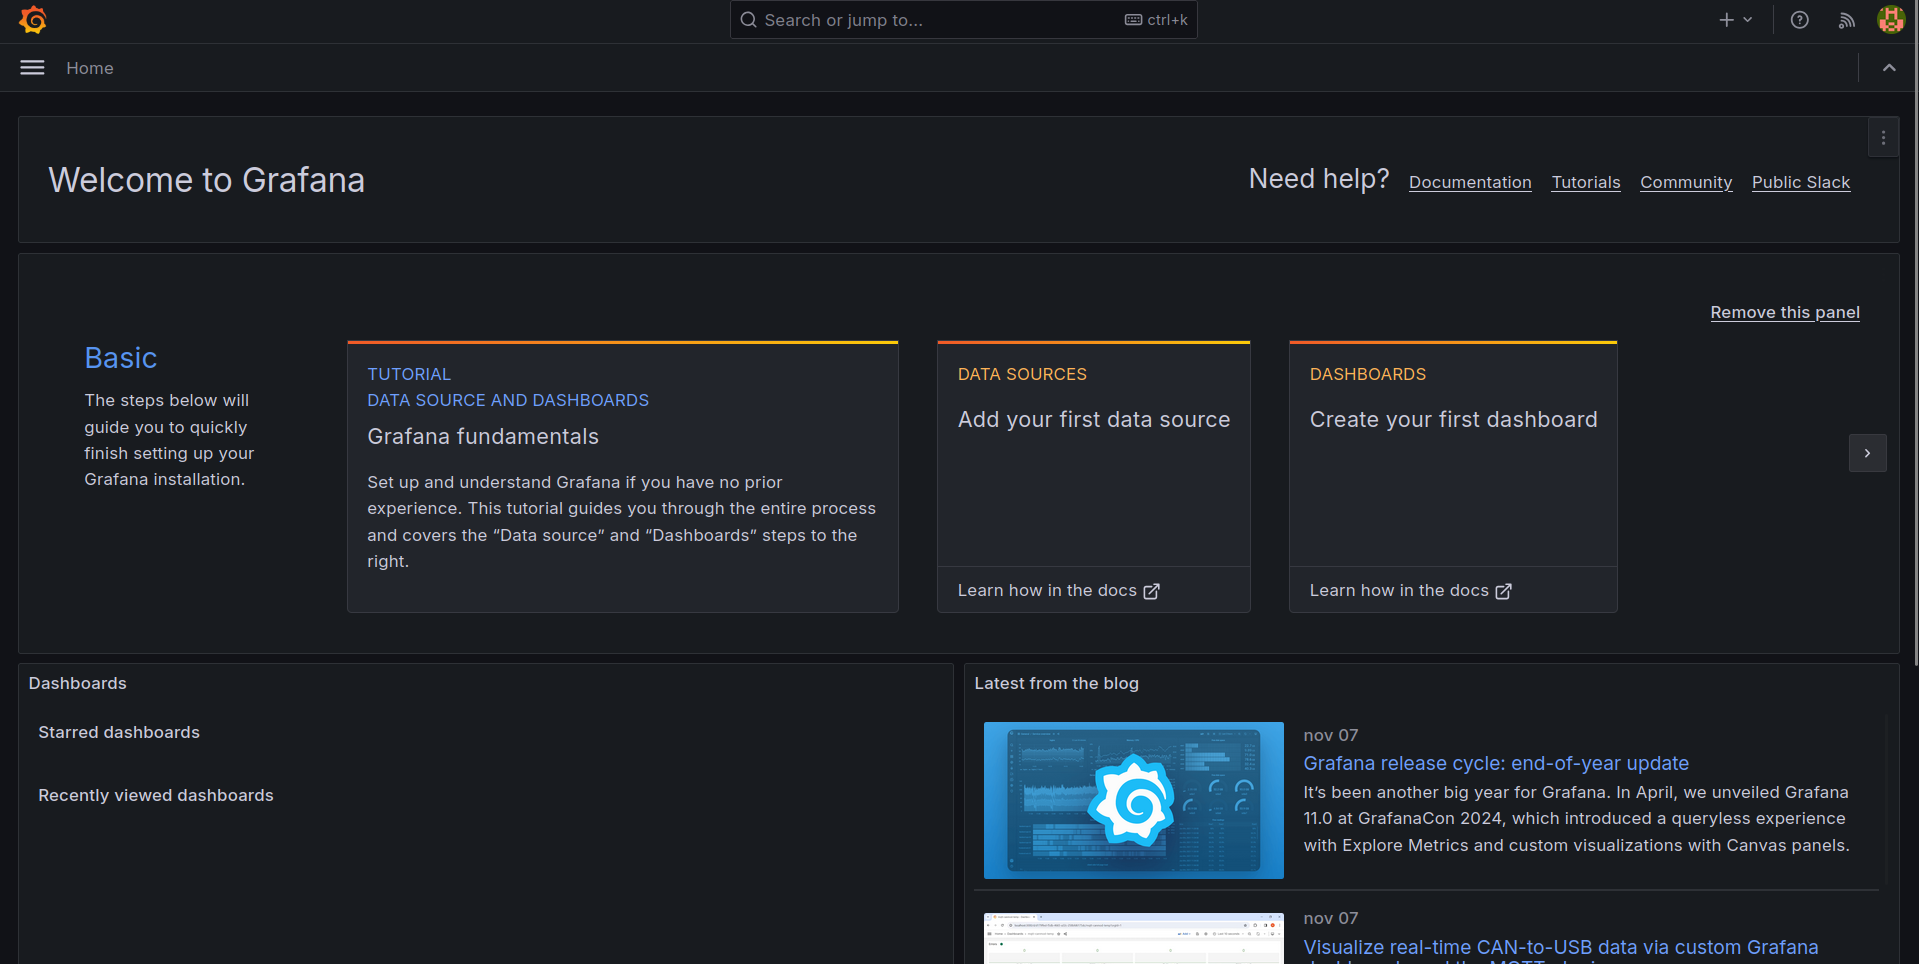The image size is (1919, 964).
Task: Click the Latest from the blog title
Action: (1056, 683)
